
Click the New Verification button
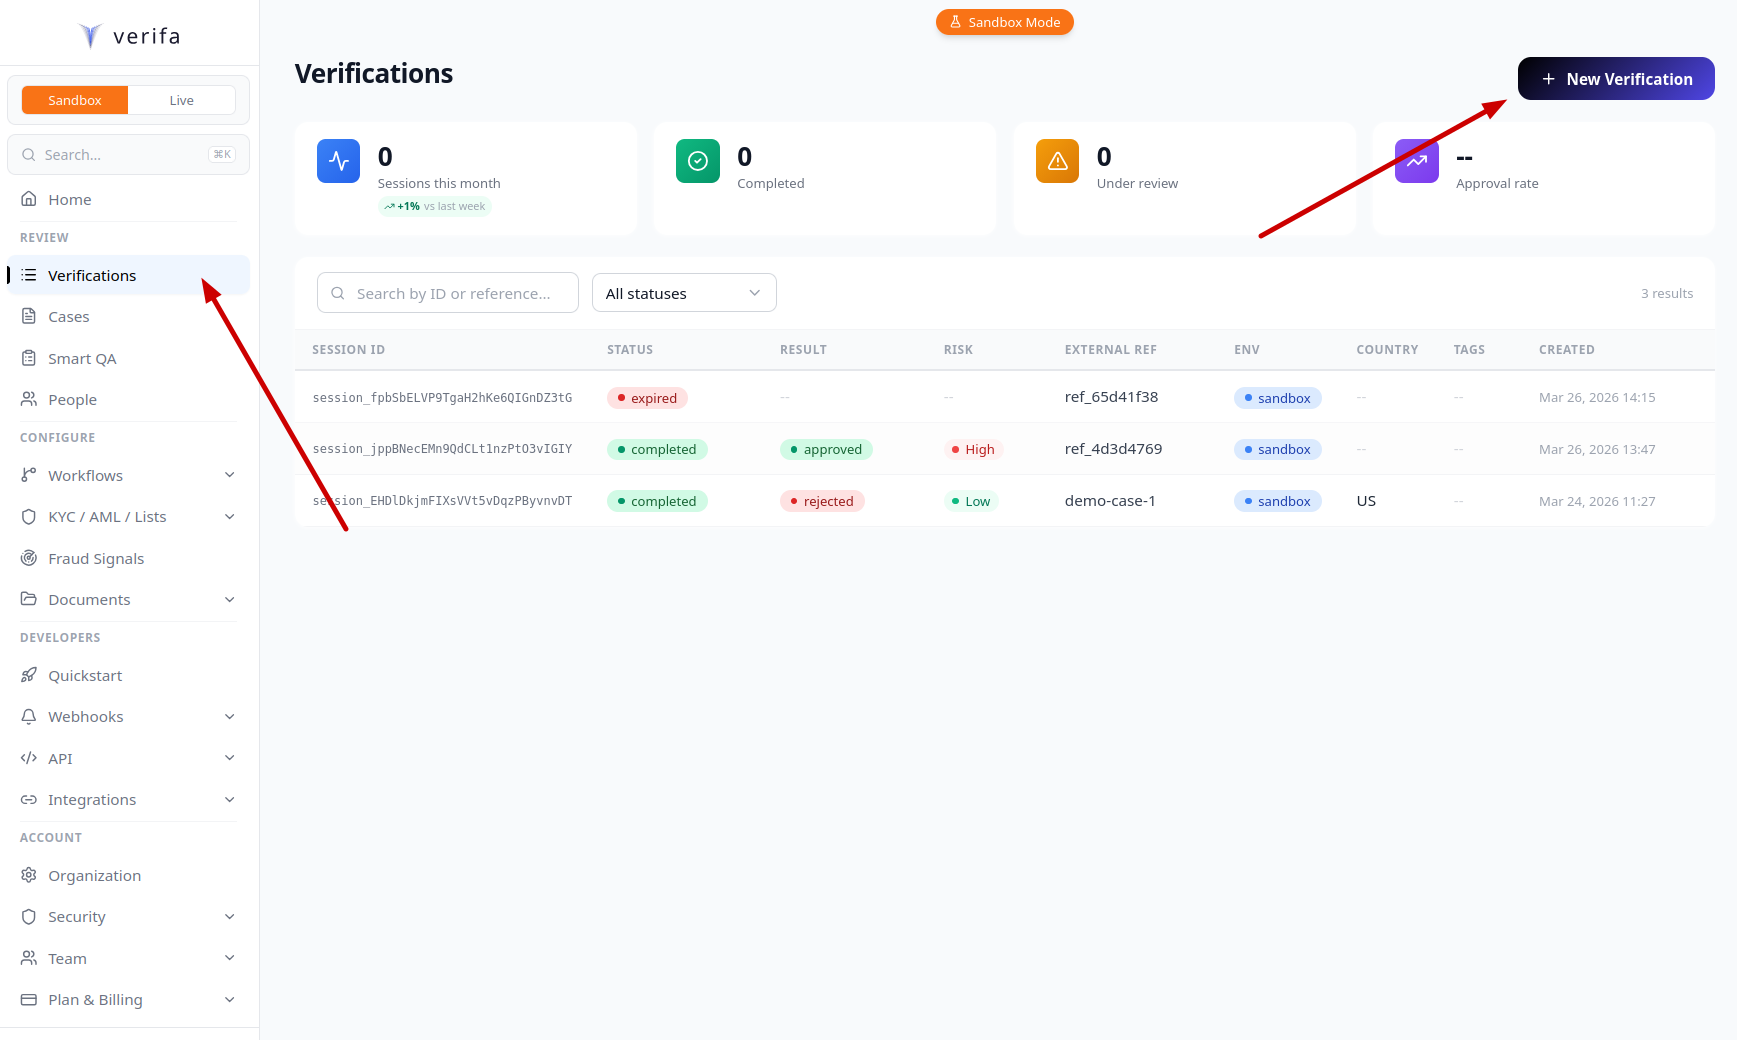click(x=1615, y=78)
